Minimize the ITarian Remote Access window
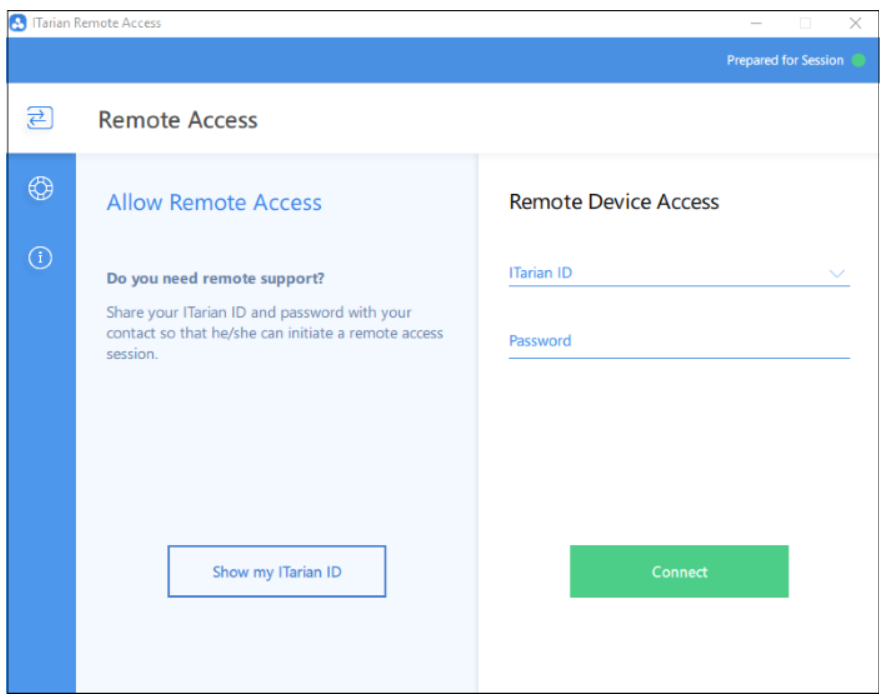Screen dimensions: 882x697 coord(756,23)
